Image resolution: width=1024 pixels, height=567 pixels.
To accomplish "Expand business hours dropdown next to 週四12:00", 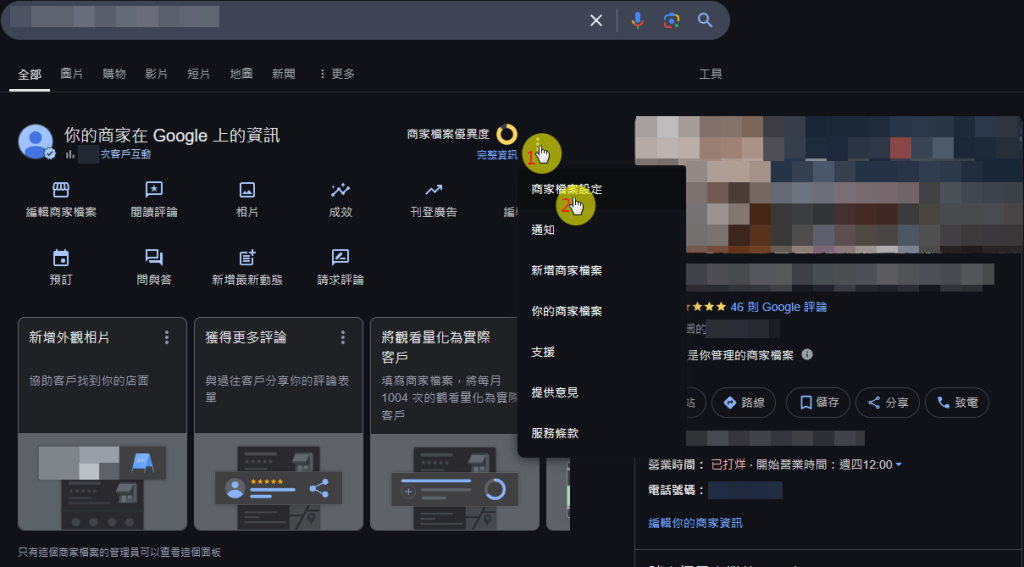I will click(899, 464).
